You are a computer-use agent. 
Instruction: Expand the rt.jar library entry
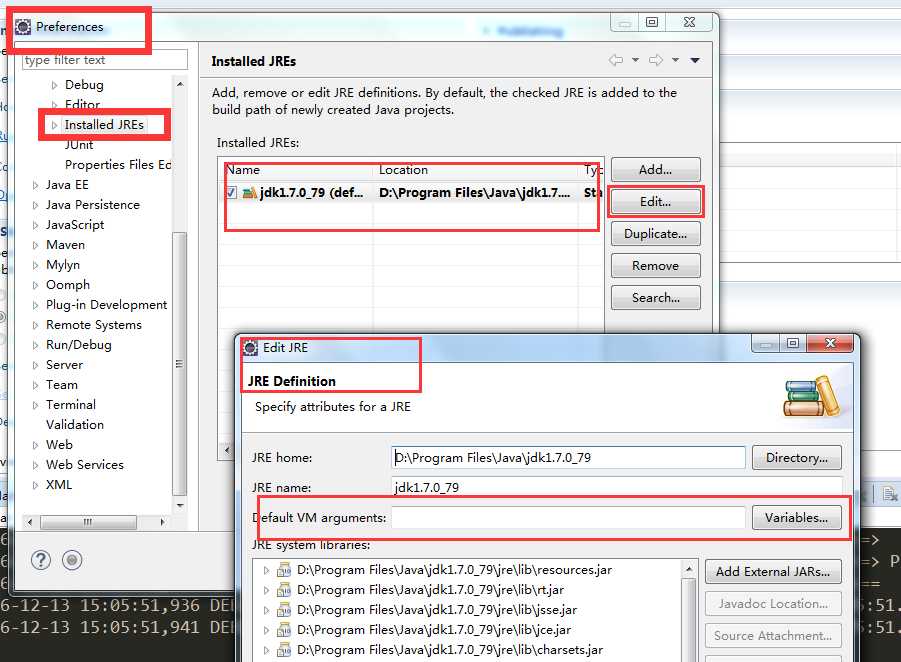pos(266,590)
